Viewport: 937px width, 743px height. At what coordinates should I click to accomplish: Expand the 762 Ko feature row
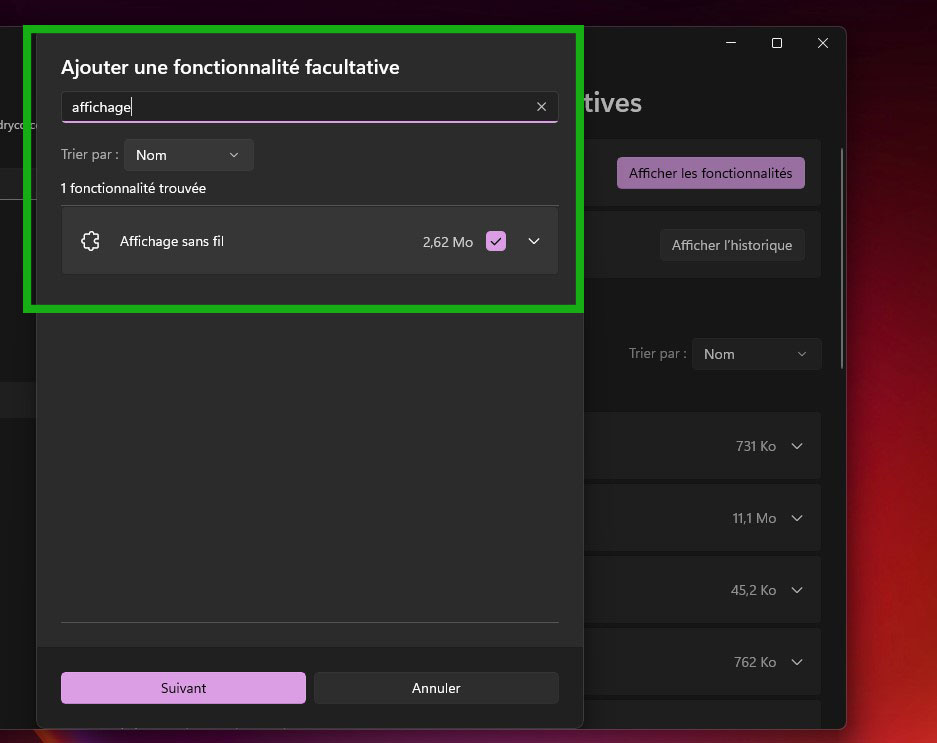point(797,662)
